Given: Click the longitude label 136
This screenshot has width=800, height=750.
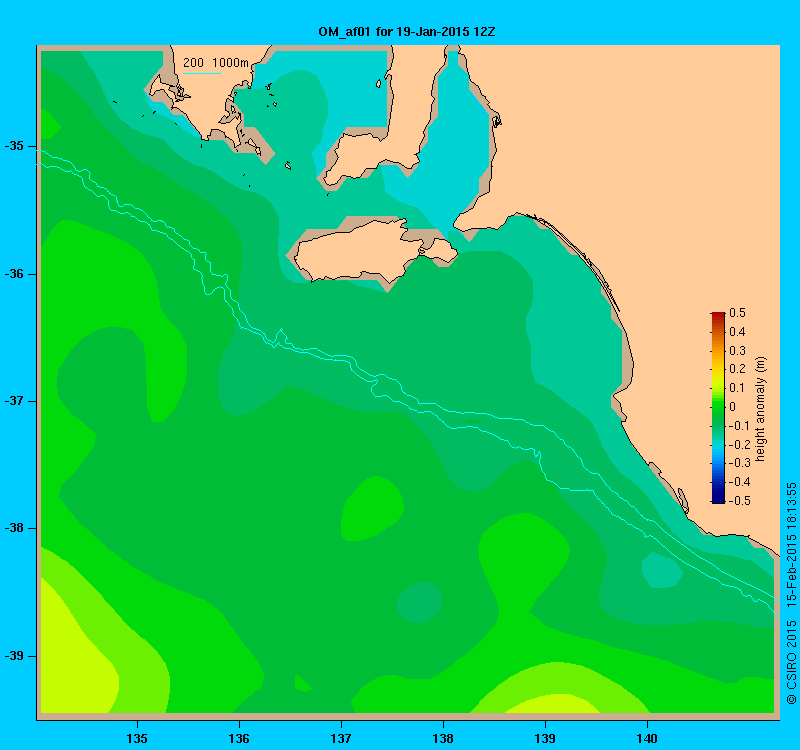Looking at the screenshot, I should [239, 738].
